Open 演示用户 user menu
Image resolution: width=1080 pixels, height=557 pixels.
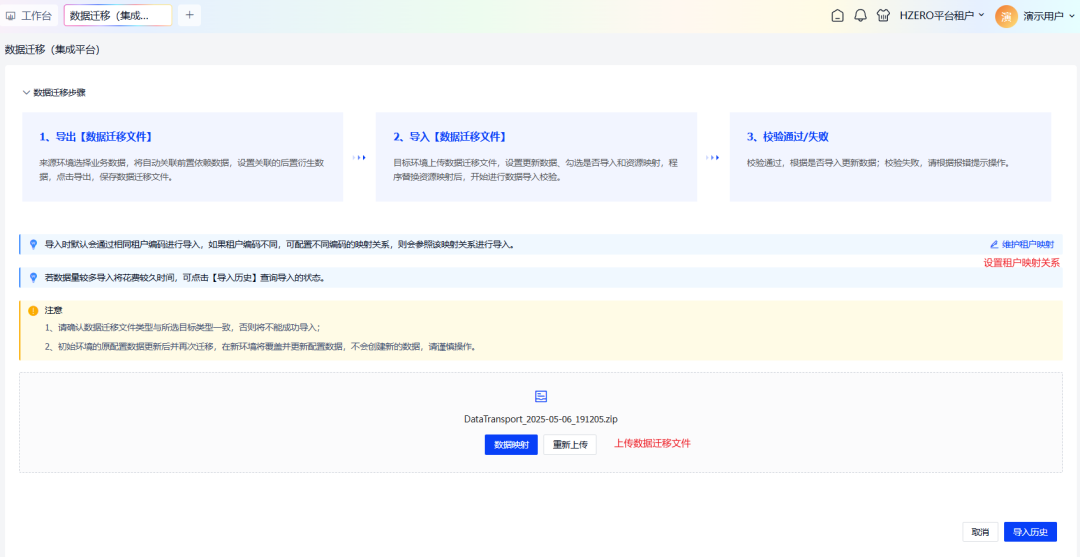point(1048,17)
